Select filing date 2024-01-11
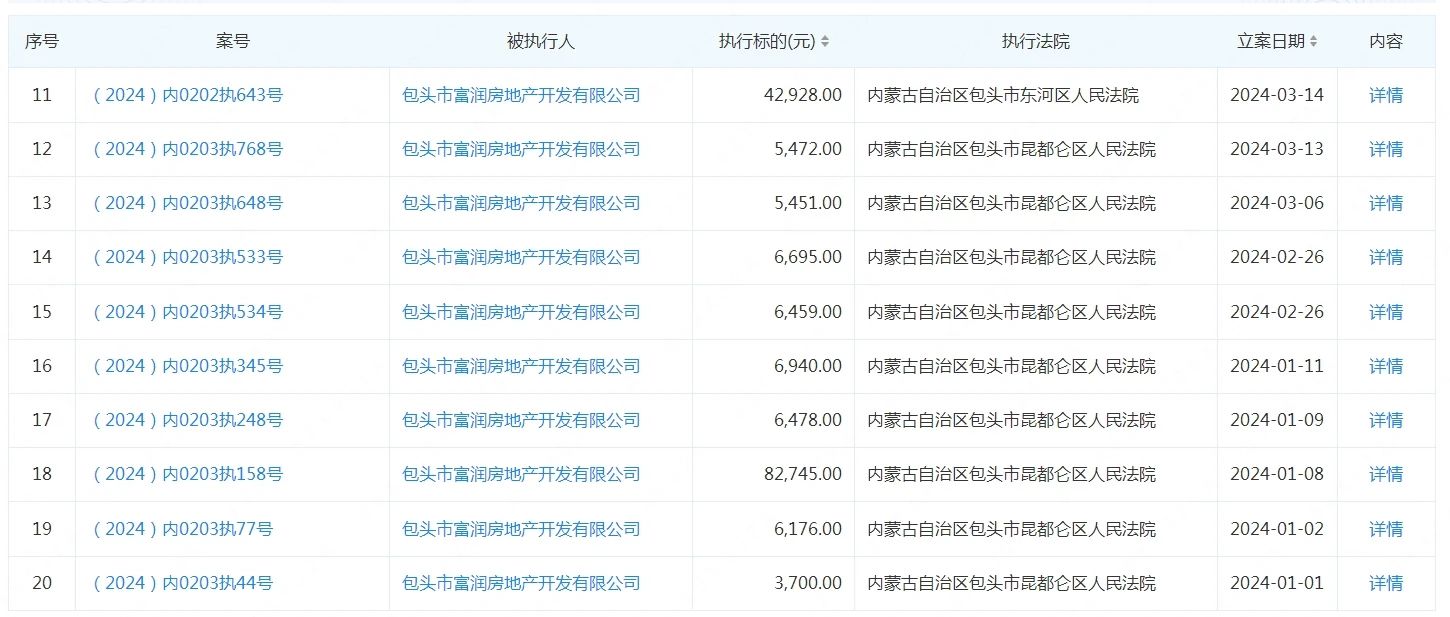1450x617 pixels. tap(1277, 366)
